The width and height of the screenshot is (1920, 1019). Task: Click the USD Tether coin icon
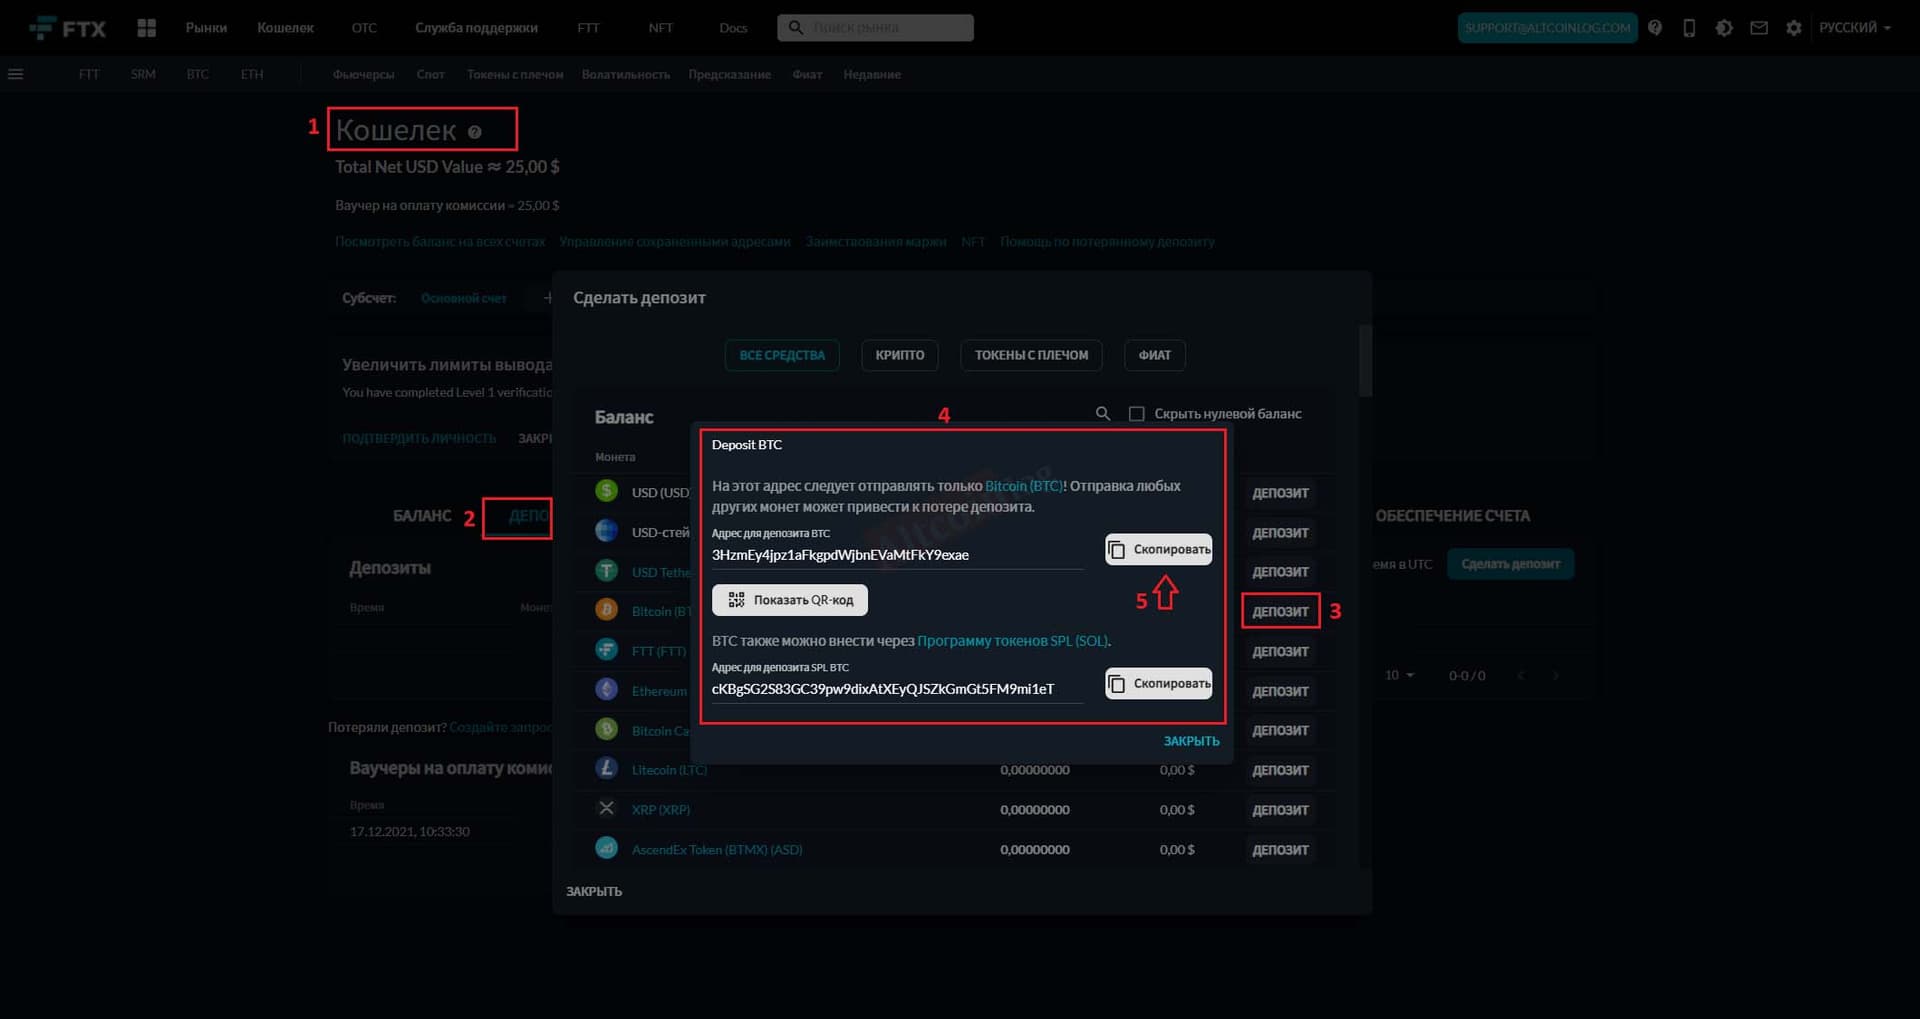(x=606, y=571)
